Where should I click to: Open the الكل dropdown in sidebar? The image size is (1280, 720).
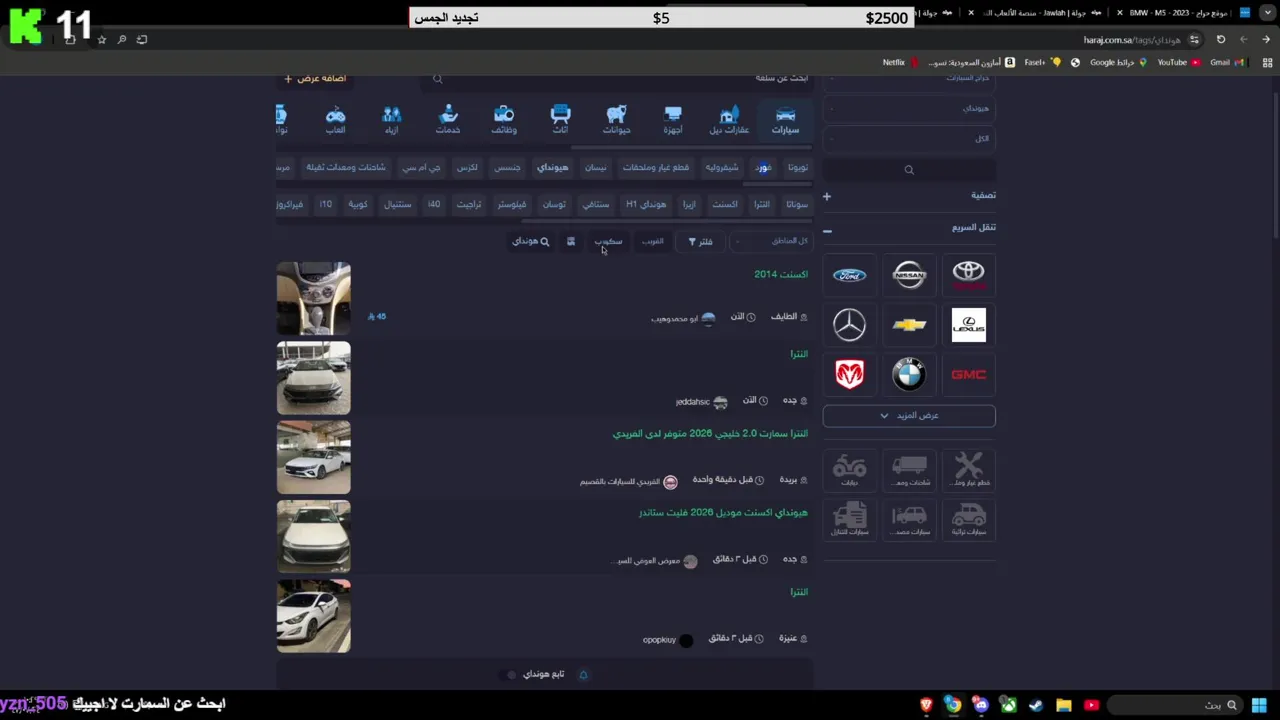909,138
